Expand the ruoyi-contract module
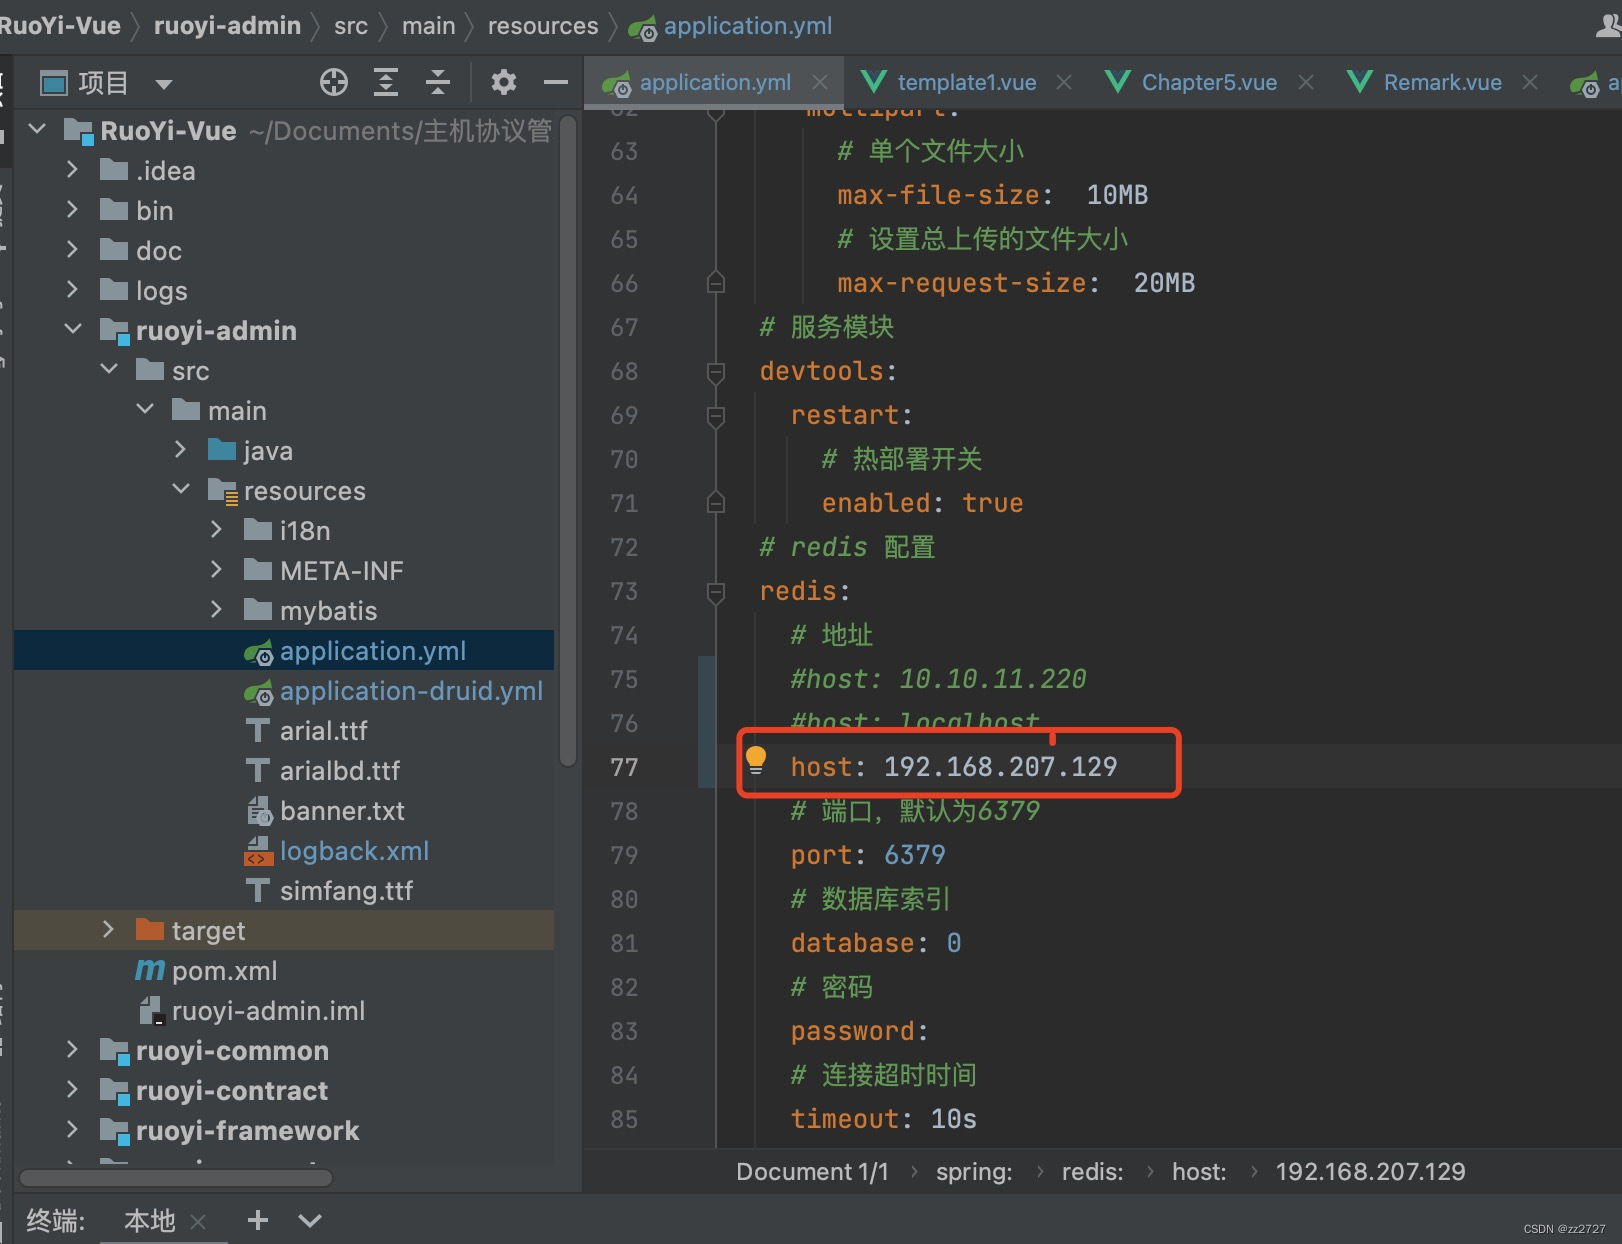Viewport: 1622px width, 1244px height. [72, 1089]
